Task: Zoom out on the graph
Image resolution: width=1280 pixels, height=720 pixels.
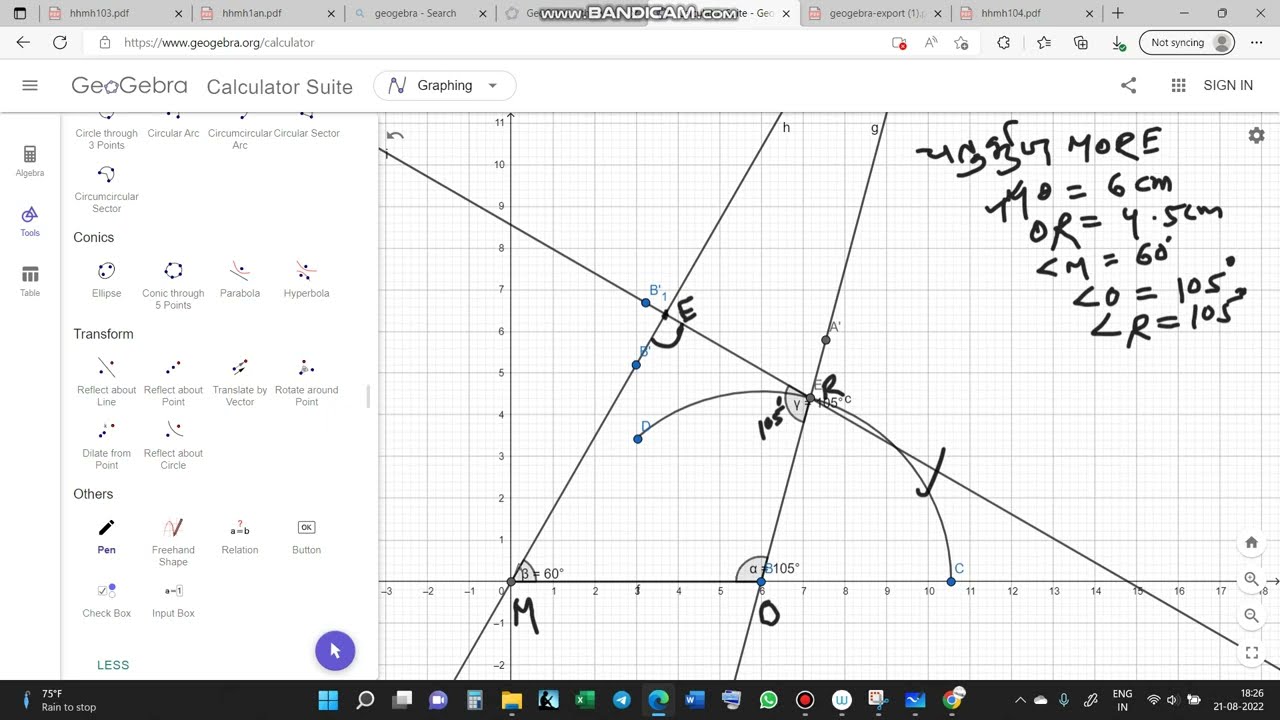Action: pos(1251,616)
